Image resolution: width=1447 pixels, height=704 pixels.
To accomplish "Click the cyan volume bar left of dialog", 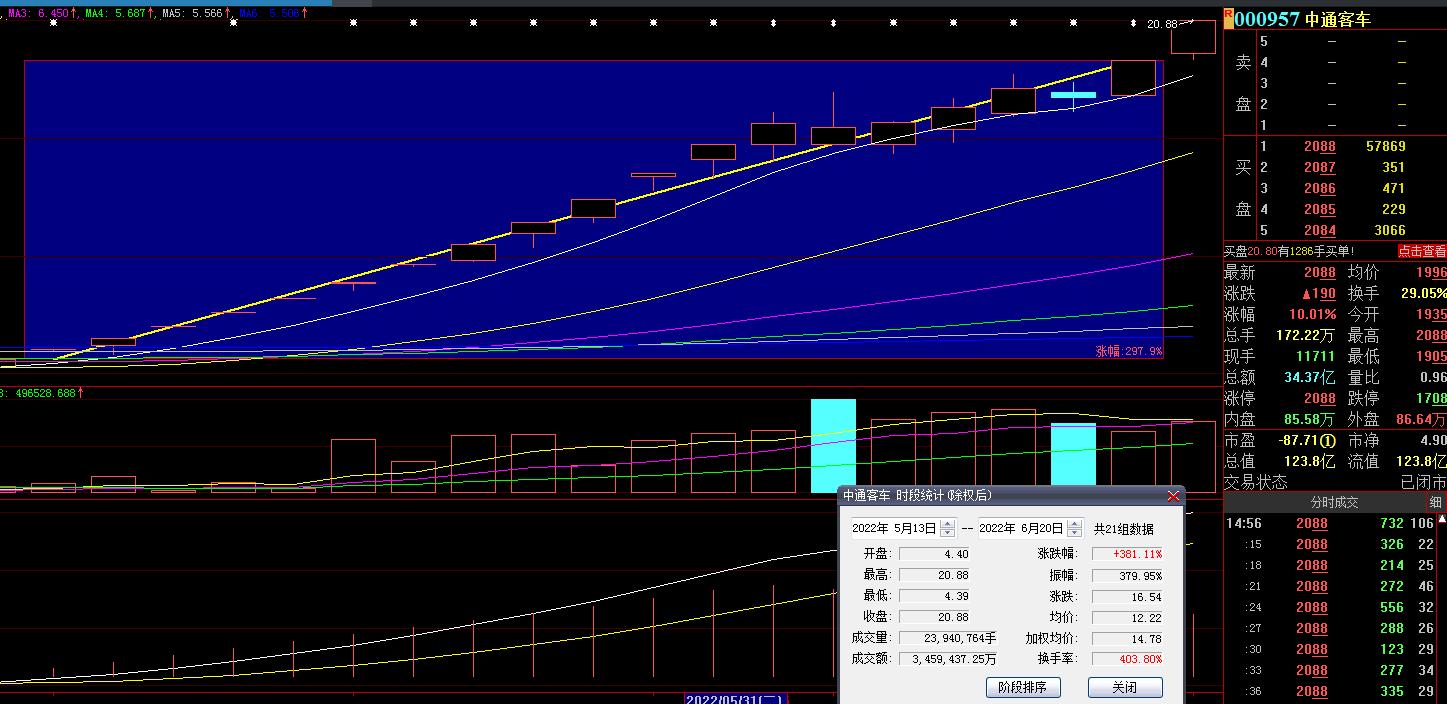I will [x=833, y=445].
